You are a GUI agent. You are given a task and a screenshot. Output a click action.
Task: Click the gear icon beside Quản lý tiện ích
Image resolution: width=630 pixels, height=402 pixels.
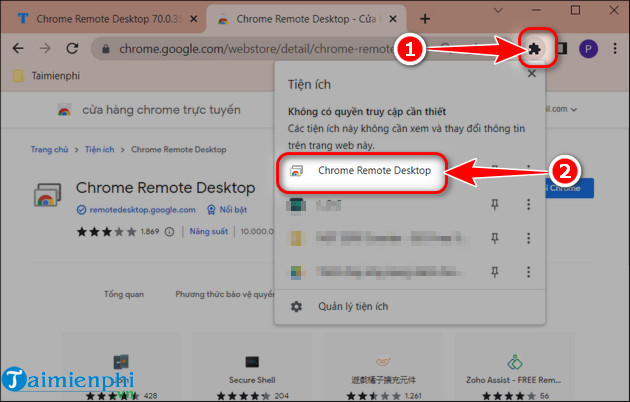[296, 307]
